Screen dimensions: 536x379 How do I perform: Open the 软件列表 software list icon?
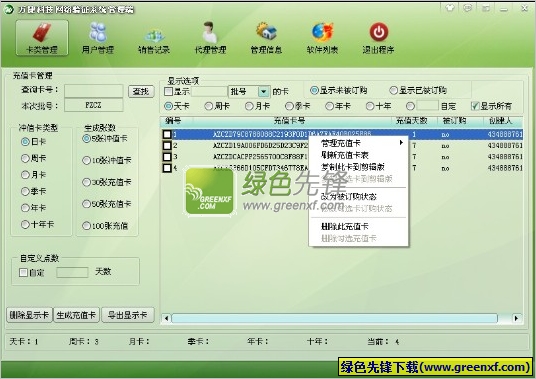point(322,38)
